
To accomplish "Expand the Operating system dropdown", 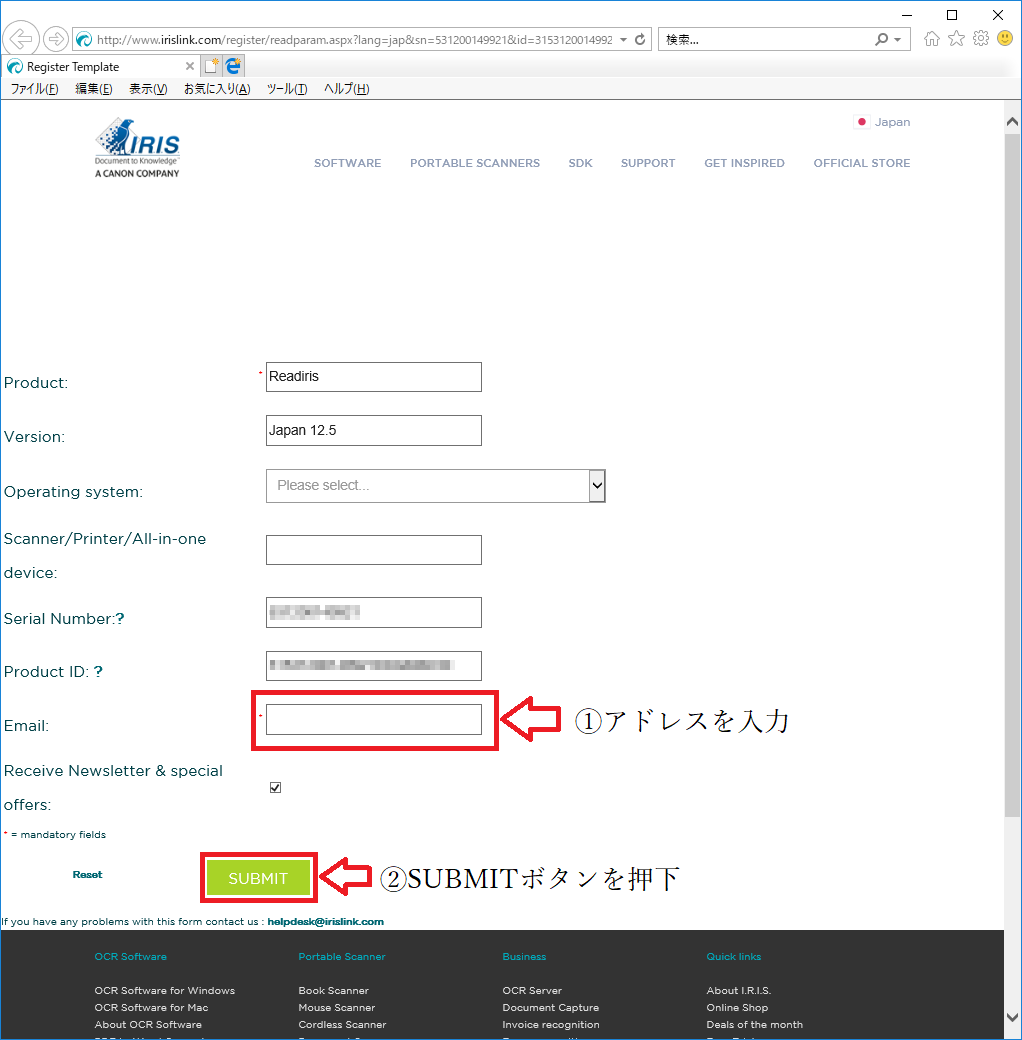I will click(597, 486).
